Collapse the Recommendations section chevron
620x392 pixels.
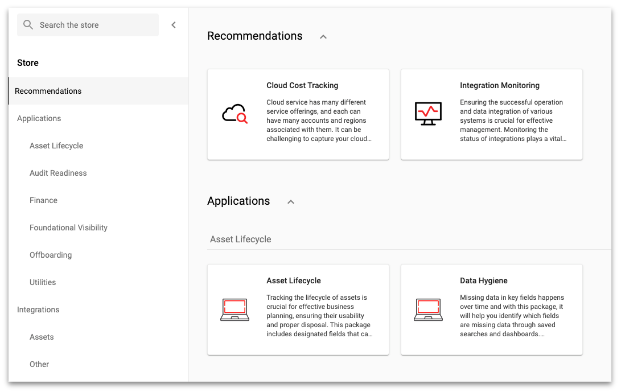323,37
